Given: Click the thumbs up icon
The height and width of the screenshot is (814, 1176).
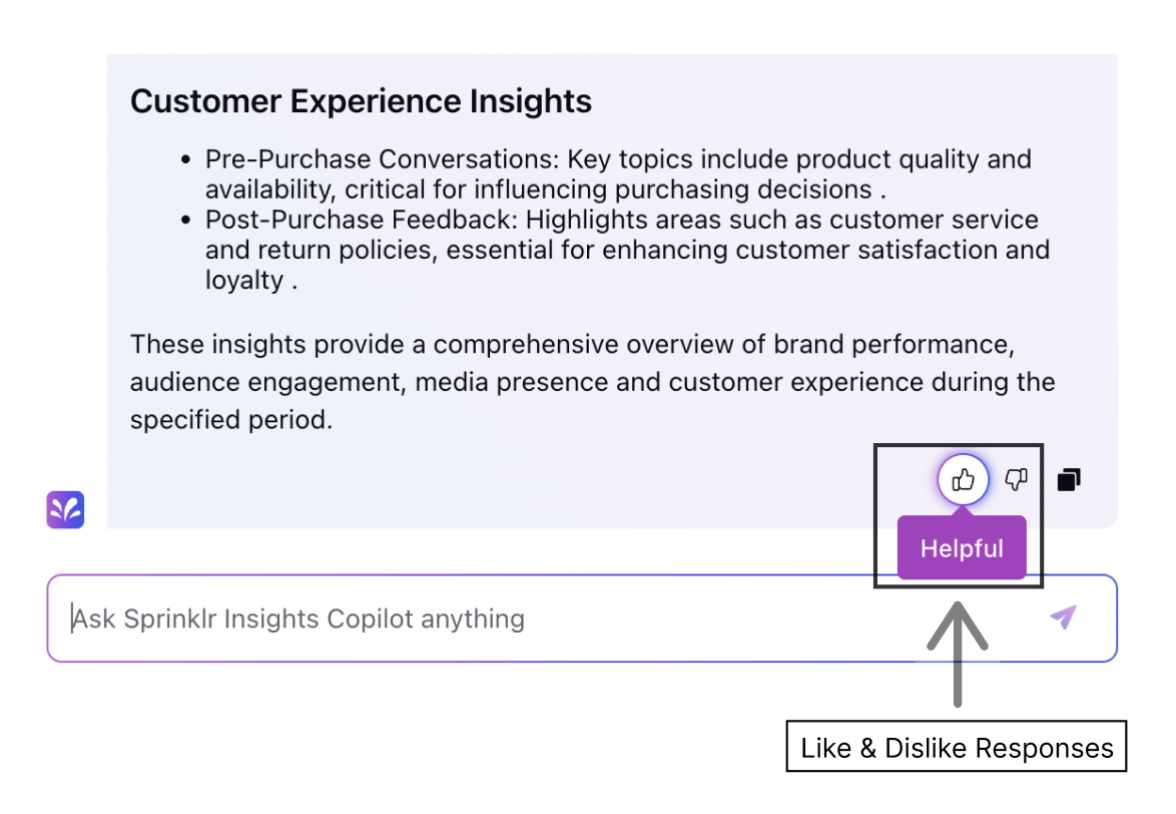Looking at the screenshot, I should 963,479.
